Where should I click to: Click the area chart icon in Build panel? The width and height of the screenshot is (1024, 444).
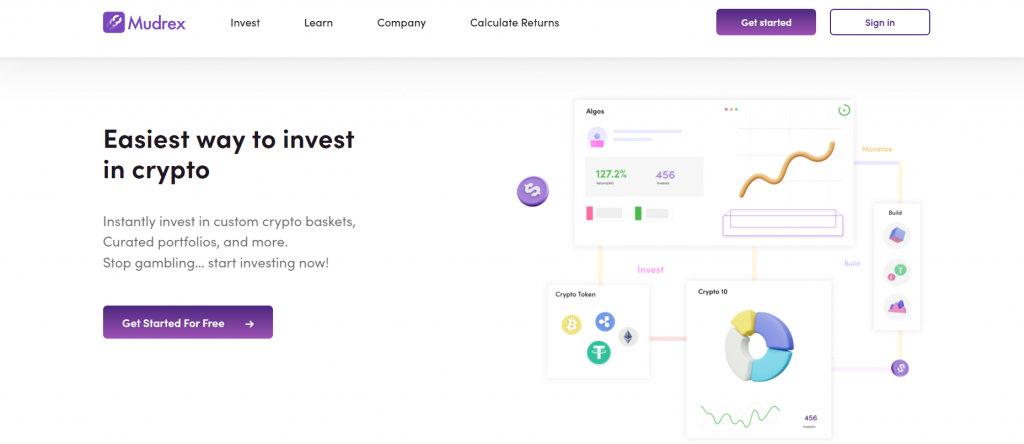pos(897,306)
